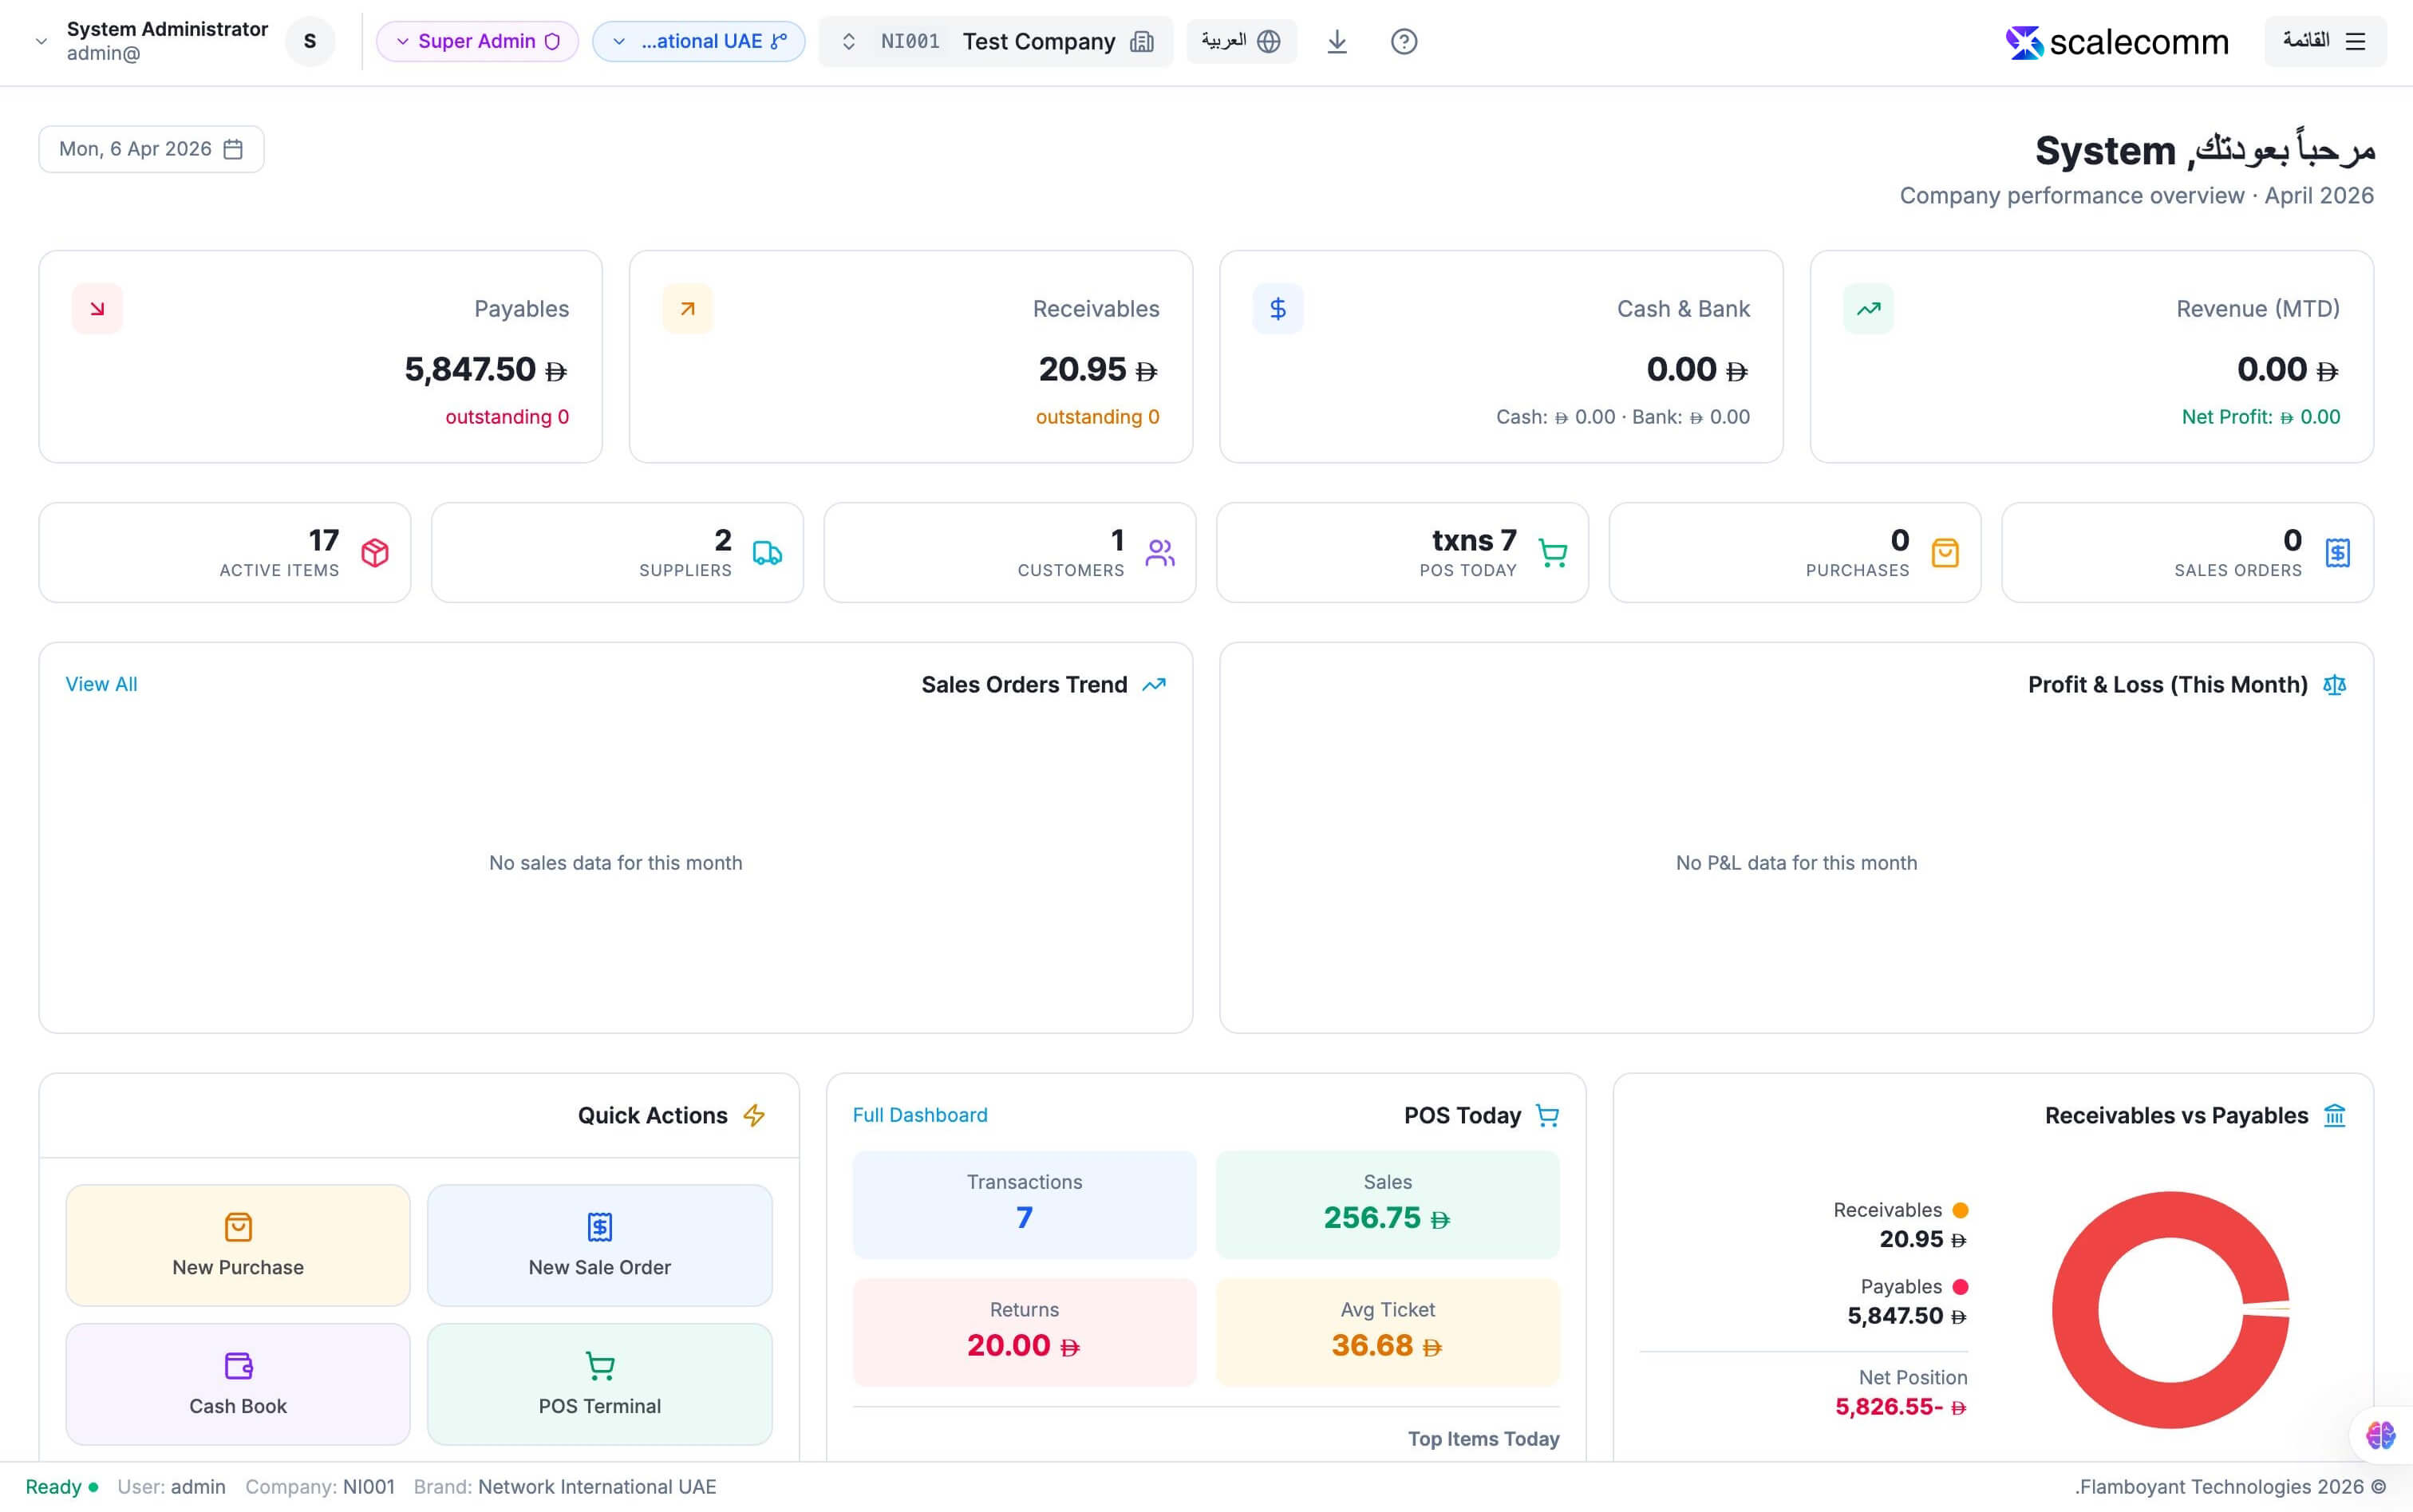The width and height of the screenshot is (2413, 1512).
Task: Switch language to العربية
Action: (1241, 41)
